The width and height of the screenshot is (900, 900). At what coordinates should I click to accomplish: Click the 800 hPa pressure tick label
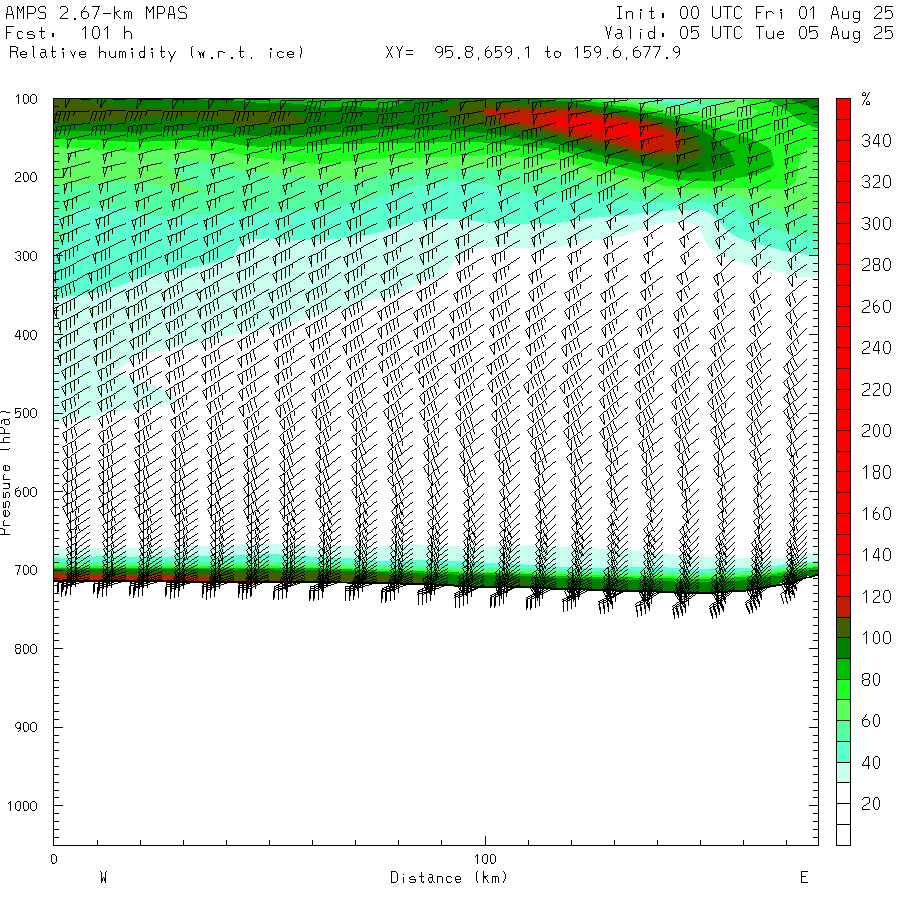tap(26, 649)
